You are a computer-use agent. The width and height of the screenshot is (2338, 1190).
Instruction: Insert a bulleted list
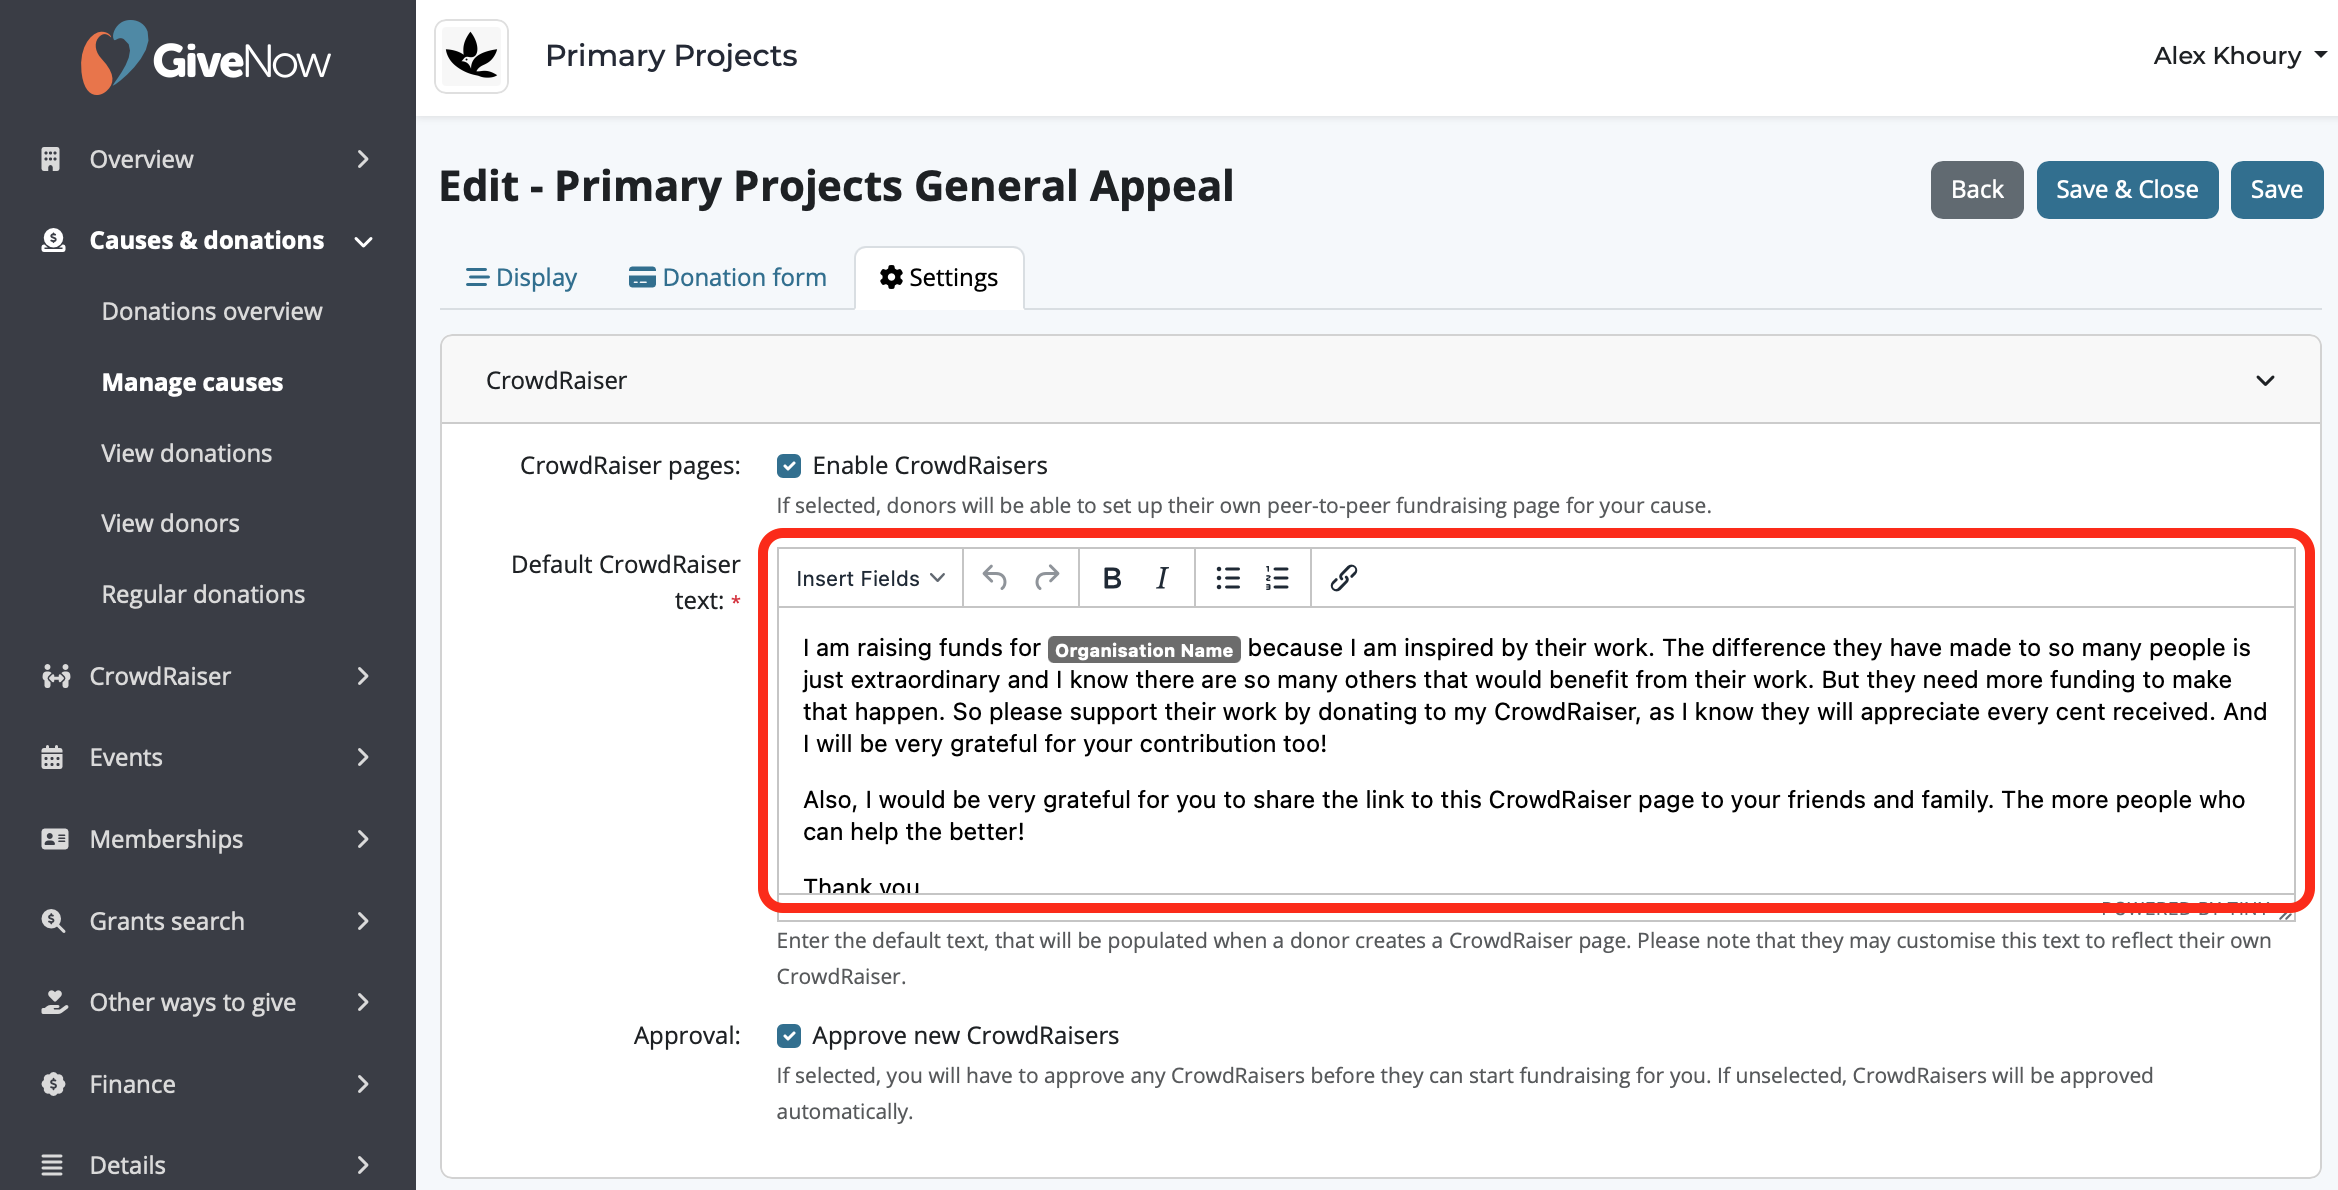1228,578
